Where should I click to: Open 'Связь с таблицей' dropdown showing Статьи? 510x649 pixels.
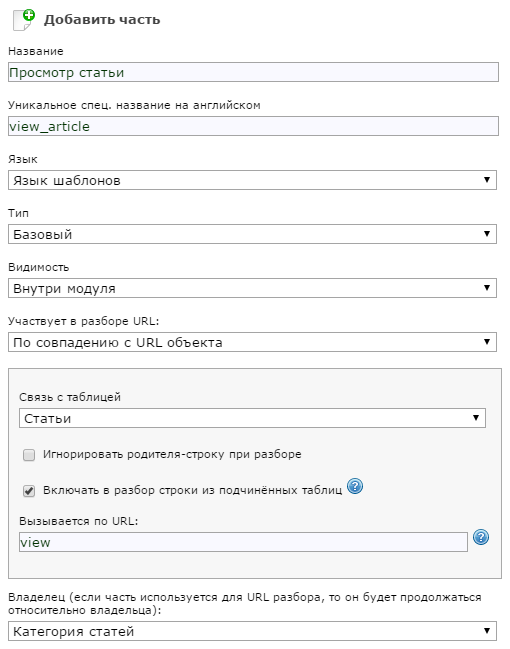pyautogui.click(x=252, y=418)
